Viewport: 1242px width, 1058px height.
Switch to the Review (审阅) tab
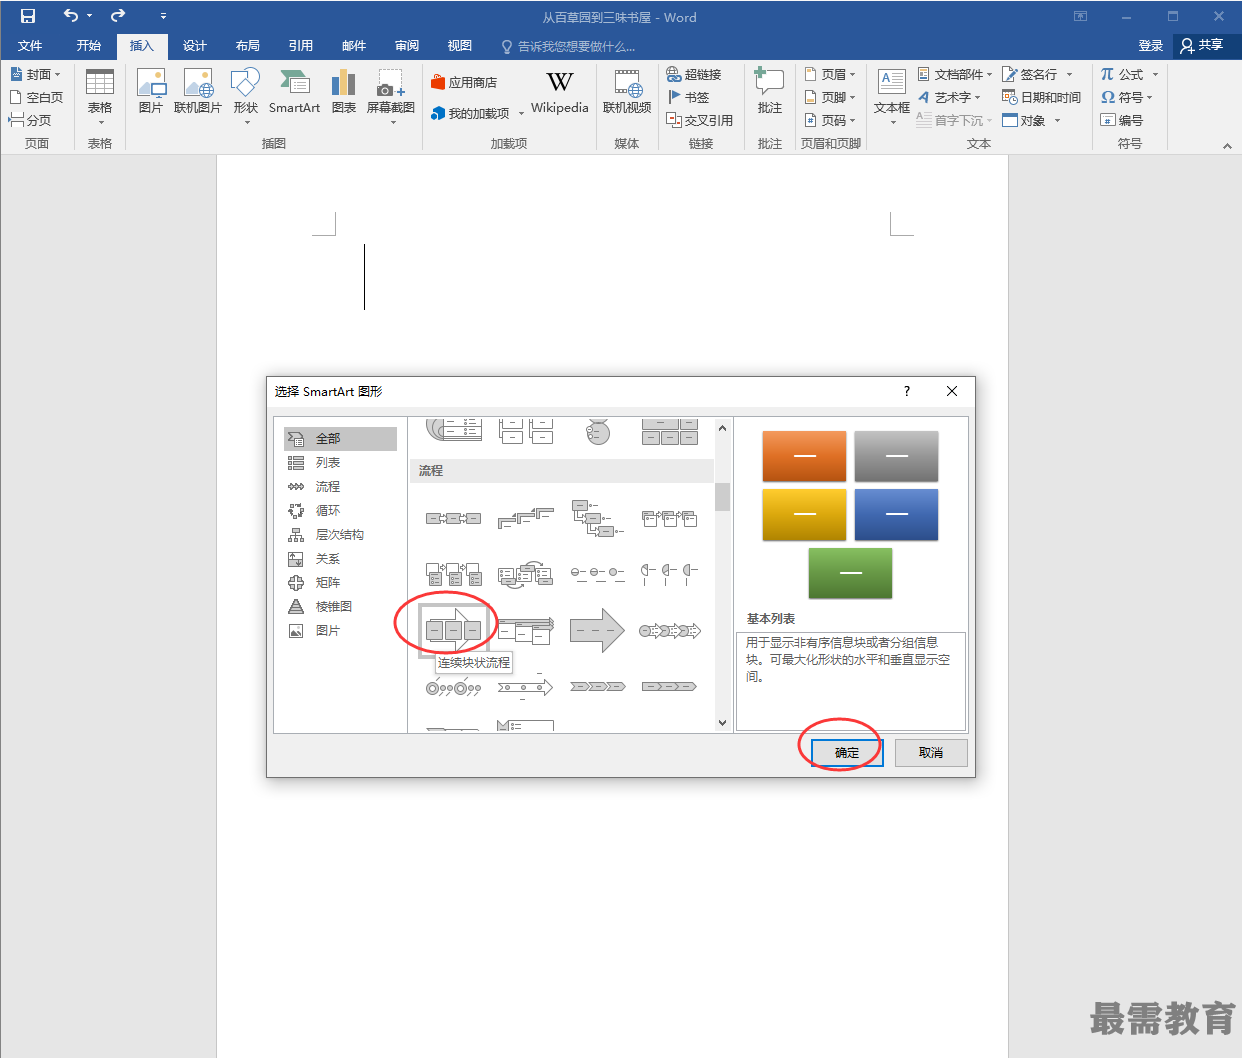click(407, 46)
